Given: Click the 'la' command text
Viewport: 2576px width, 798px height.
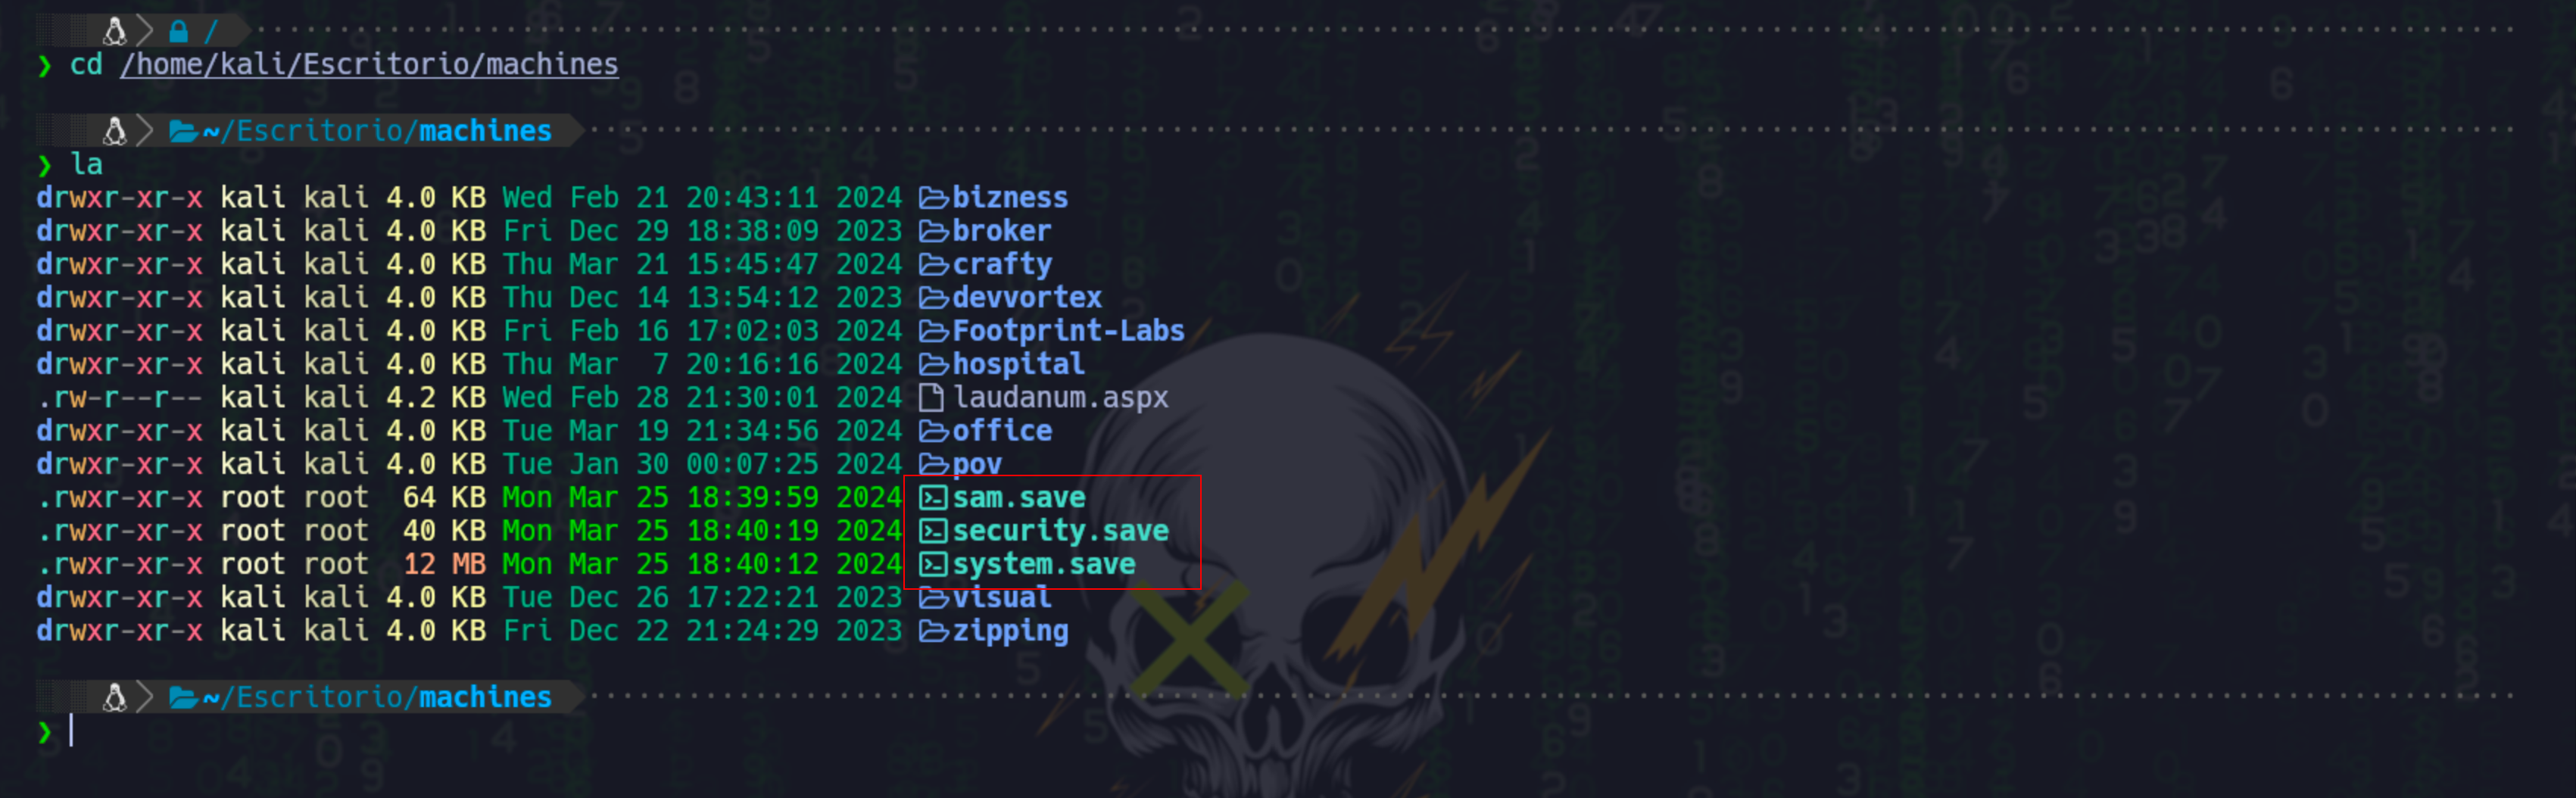Looking at the screenshot, I should (x=87, y=164).
